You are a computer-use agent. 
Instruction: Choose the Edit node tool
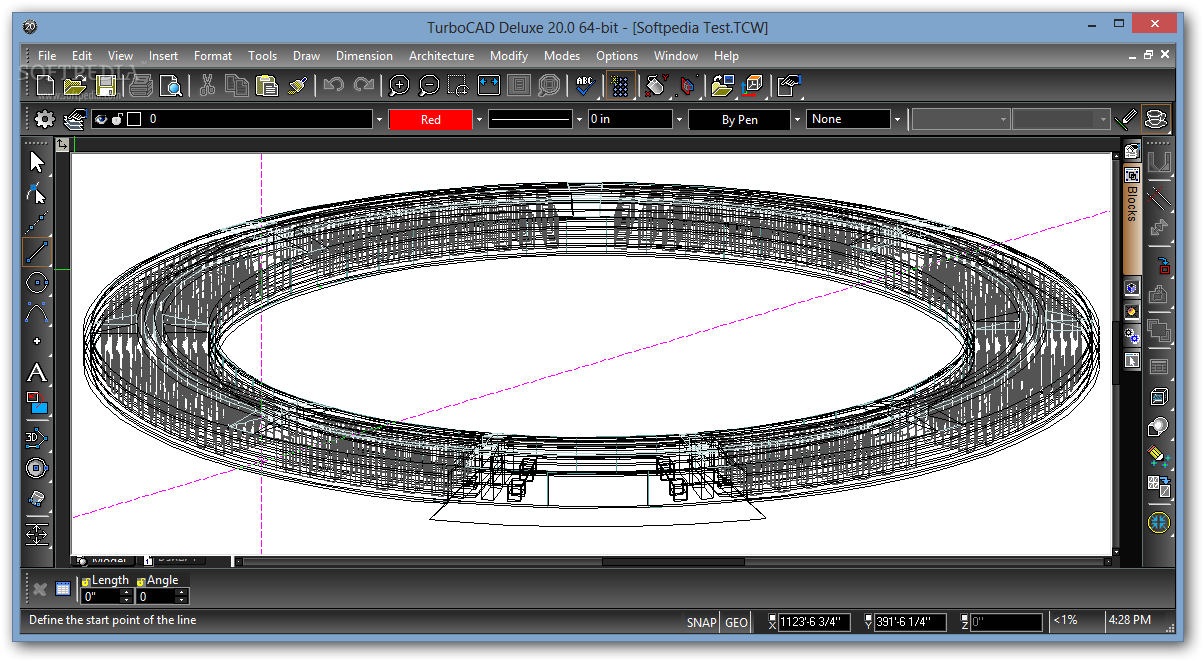(37, 192)
